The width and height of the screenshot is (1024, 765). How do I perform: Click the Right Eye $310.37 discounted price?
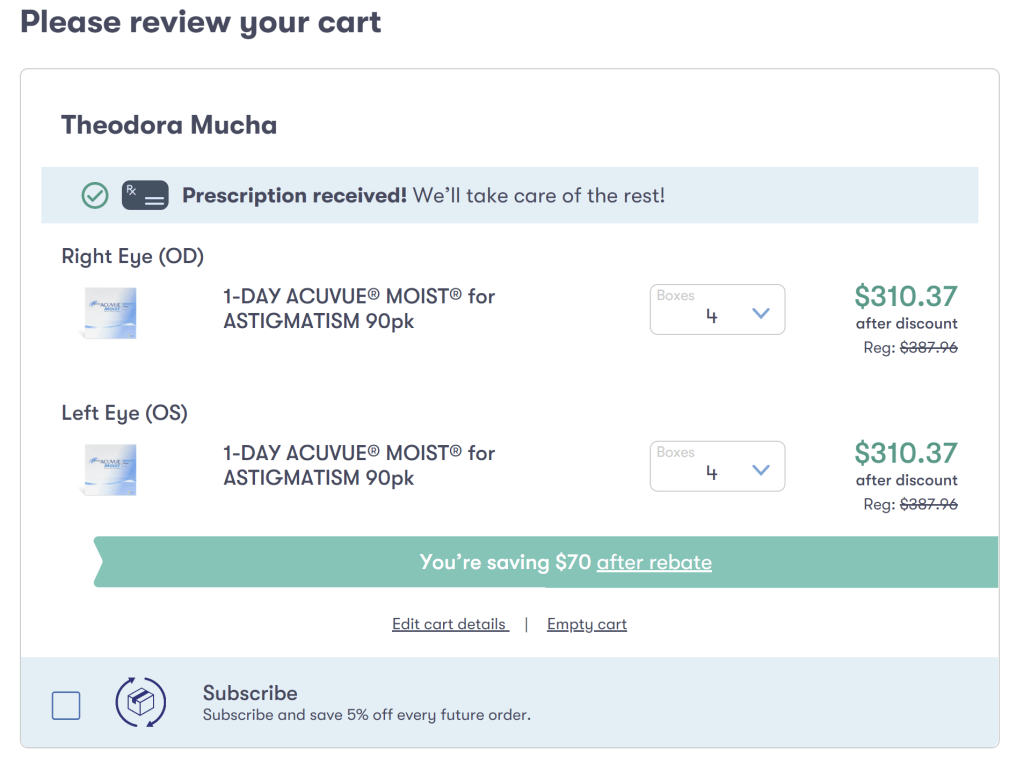[x=905, y=296]
